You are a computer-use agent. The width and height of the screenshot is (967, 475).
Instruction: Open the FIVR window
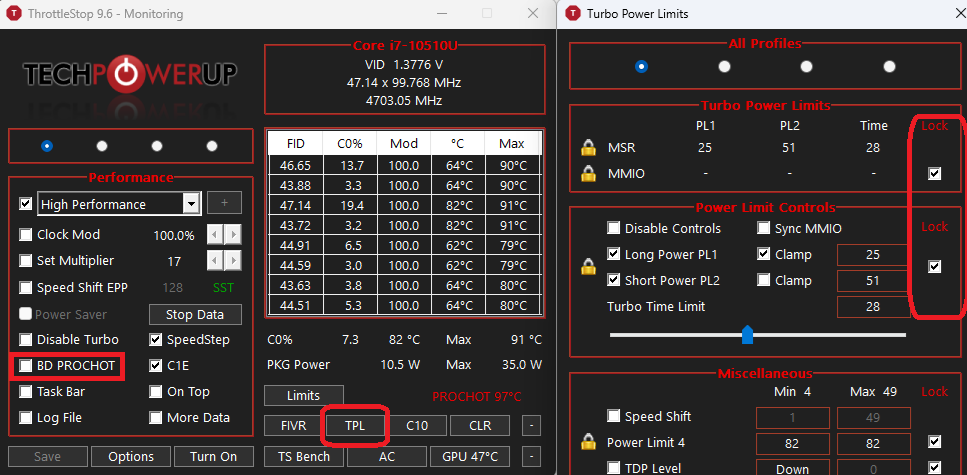click(293, 425)
